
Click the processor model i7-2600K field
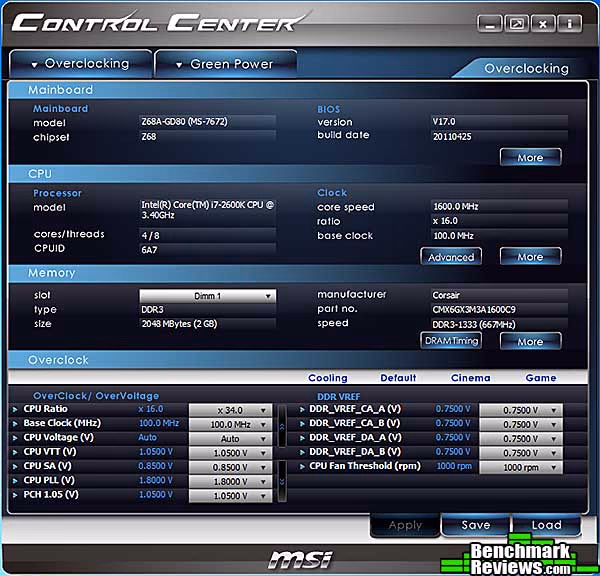(207, 210)
